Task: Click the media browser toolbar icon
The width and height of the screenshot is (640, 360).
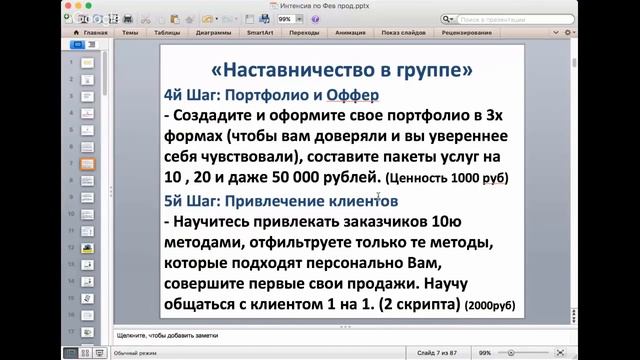Action: (x=264, y=19)
